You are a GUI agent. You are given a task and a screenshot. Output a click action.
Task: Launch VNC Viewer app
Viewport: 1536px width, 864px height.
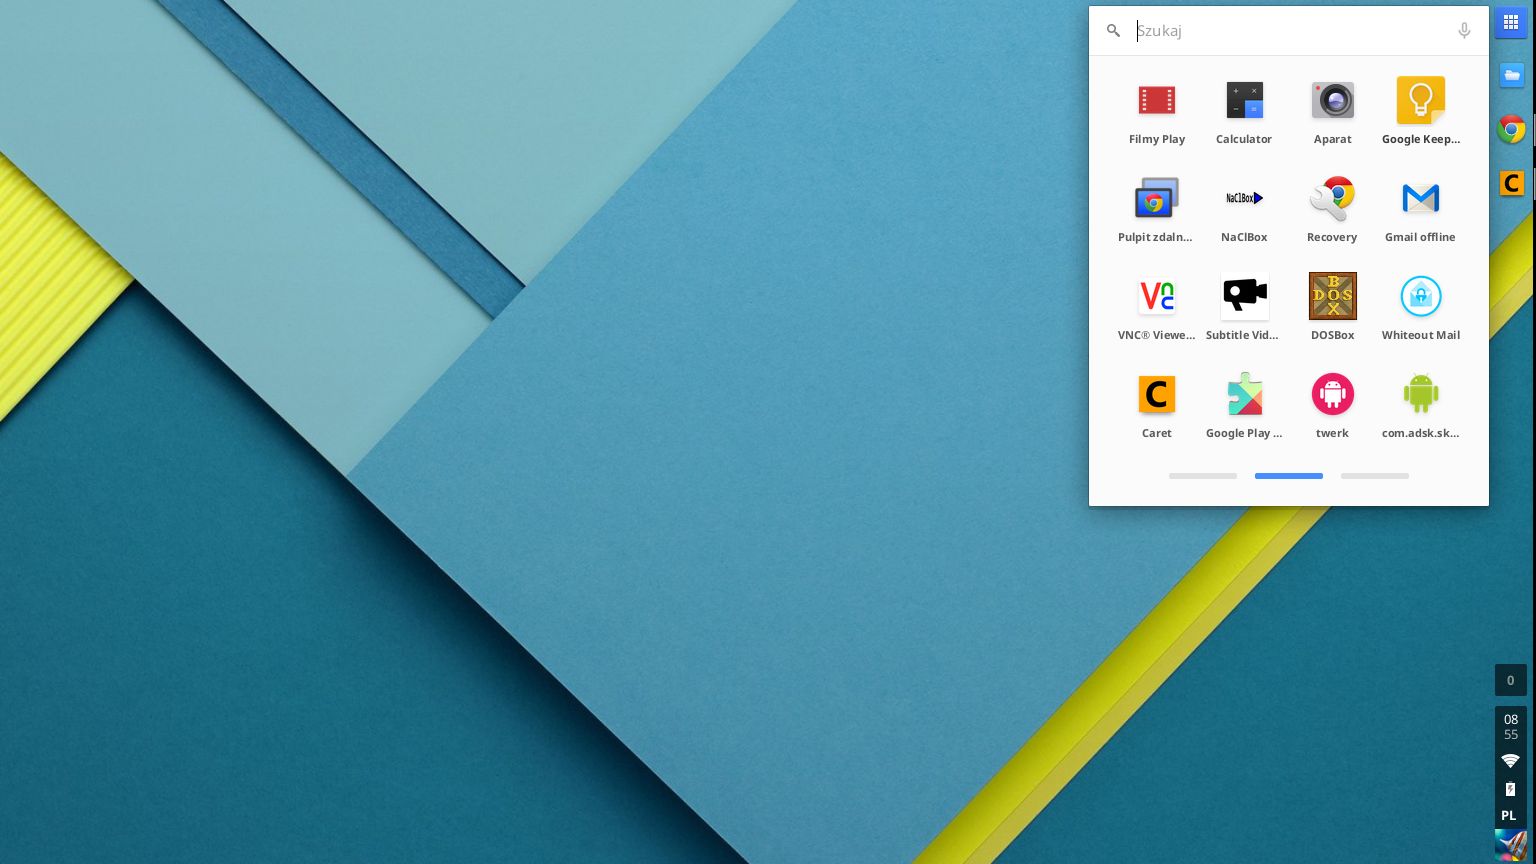[1157, 297]
